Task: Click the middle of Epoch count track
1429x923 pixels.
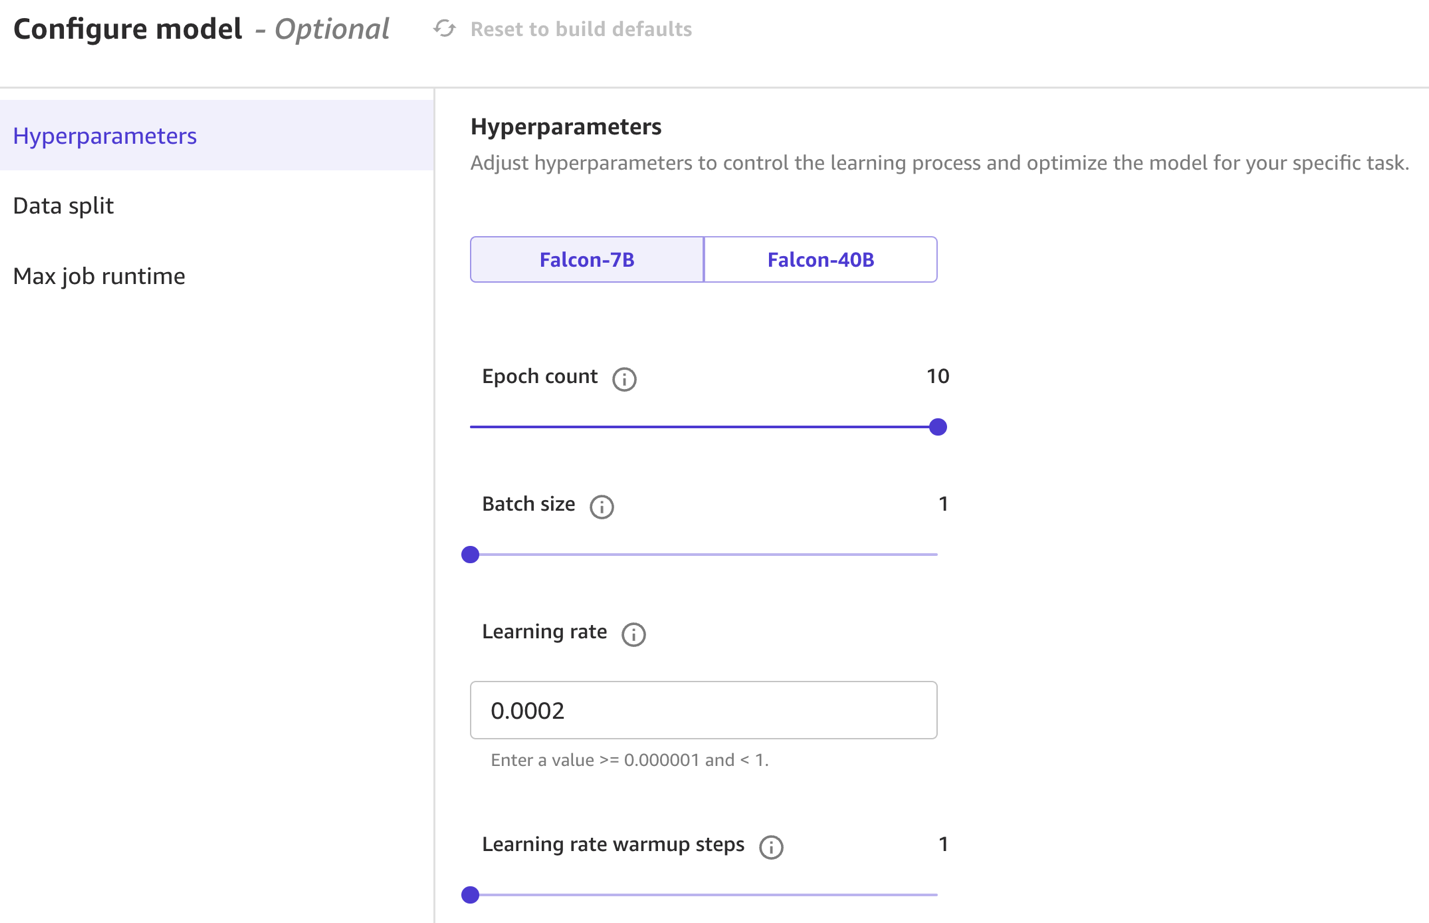Action: point(704,427)
